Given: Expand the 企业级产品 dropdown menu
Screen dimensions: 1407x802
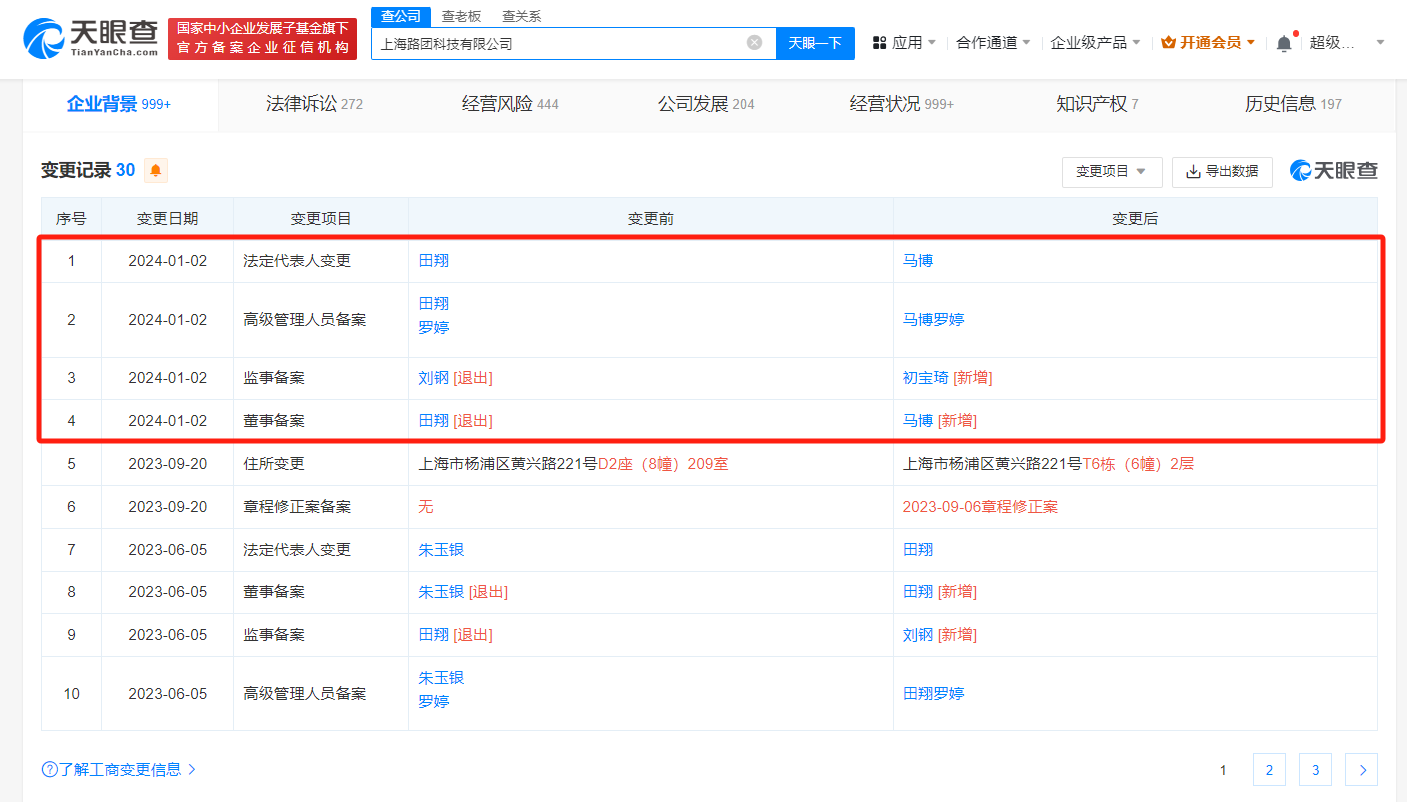Looking at the screenshot, I should tap(1095, 43).
